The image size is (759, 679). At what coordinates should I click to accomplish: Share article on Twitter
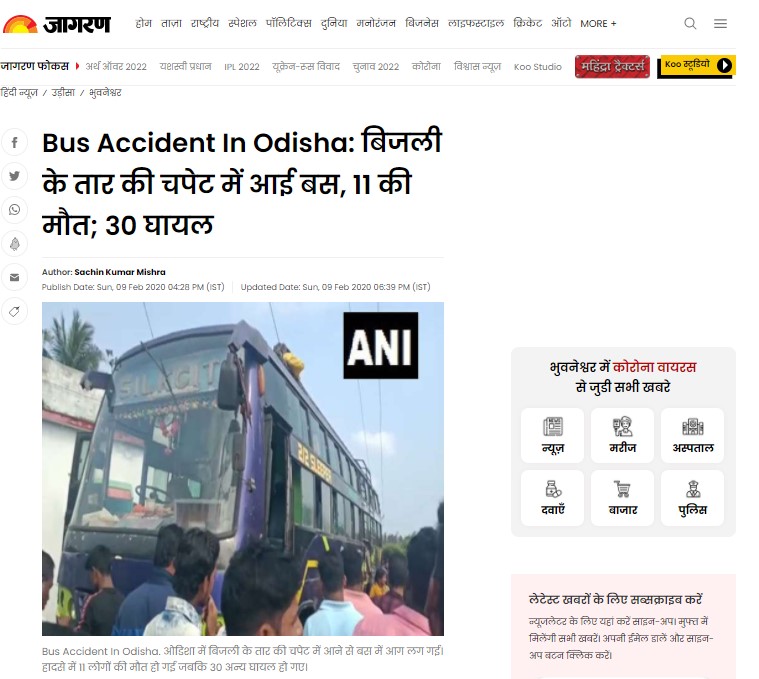tap(15, 176)
